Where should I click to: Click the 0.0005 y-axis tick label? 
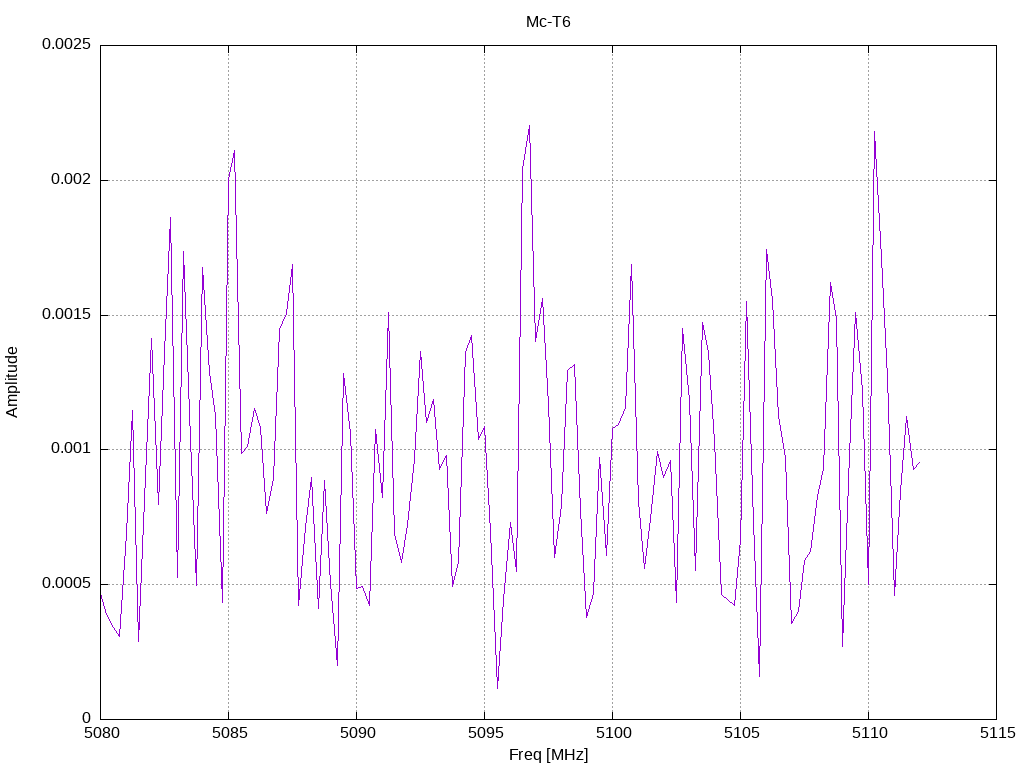click(66, 583)
